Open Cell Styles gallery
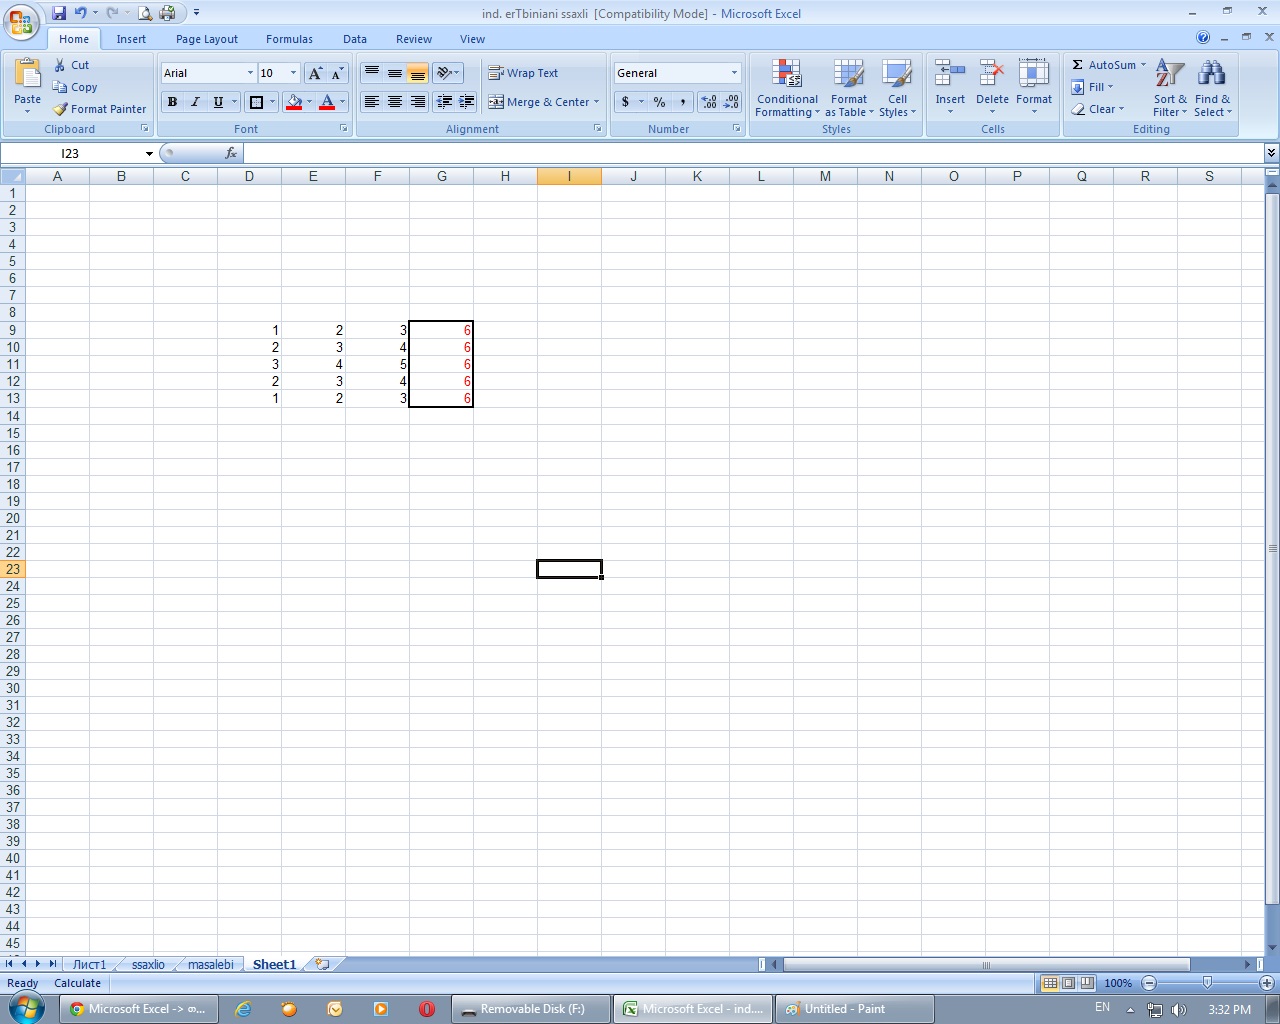This screenshot has width=1280, height=1024. pyautogui.click(x=897, y=88)
